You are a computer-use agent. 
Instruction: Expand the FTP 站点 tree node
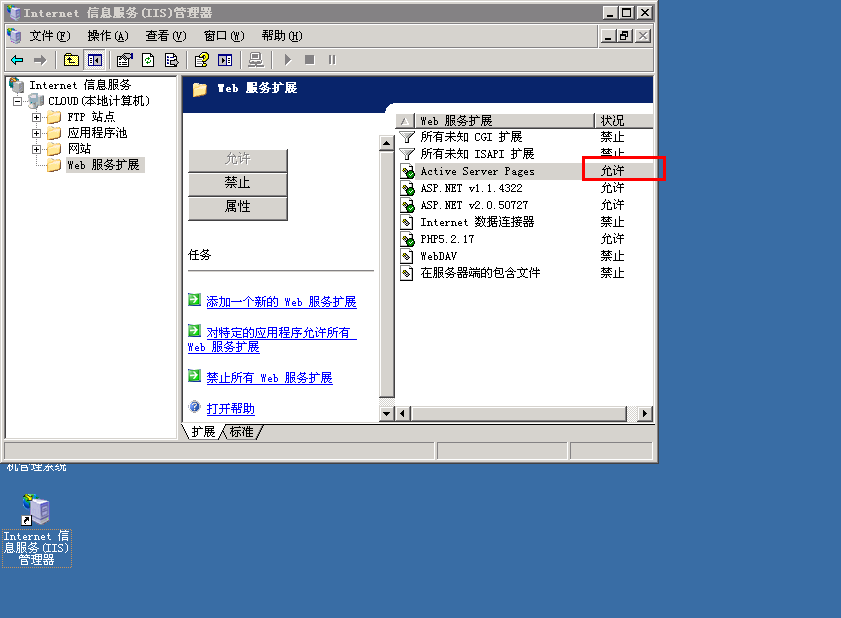pyautogui.click(x=36, y=117)
